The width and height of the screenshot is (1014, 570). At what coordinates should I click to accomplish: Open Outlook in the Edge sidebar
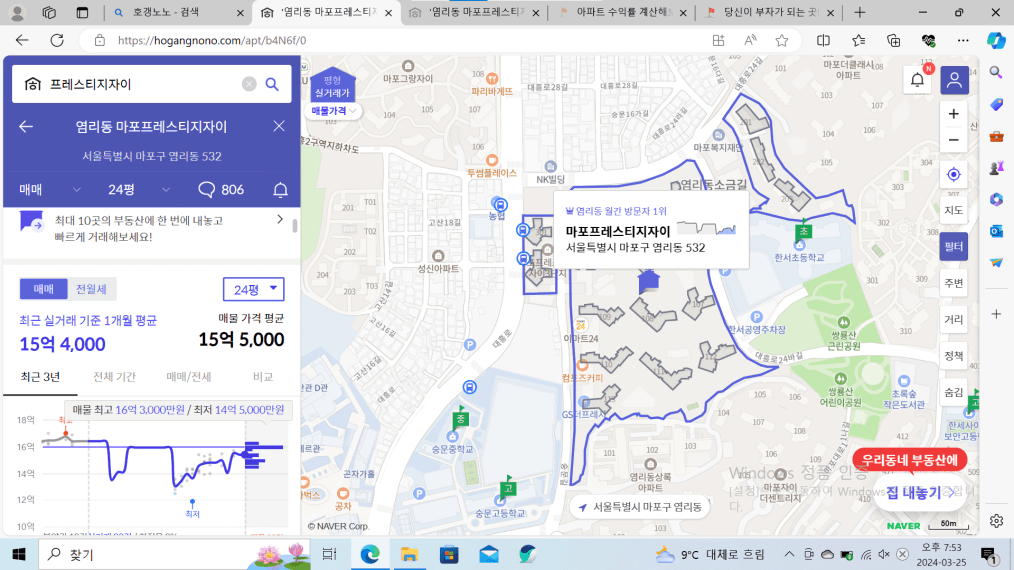pyautogui.click(x=996, y=231)
